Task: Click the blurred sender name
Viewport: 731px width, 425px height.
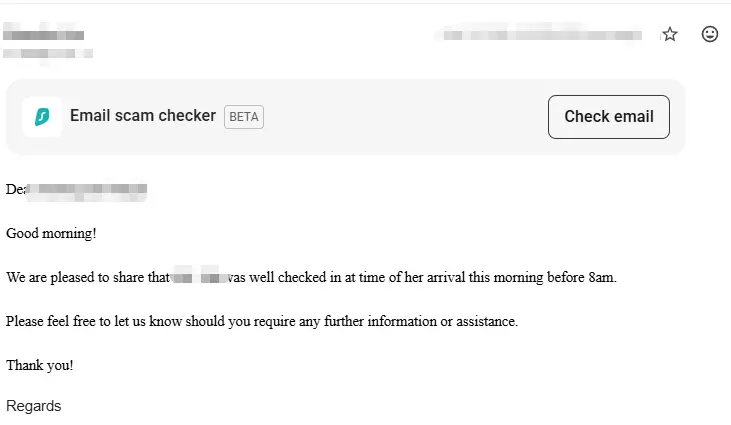Action: [43, 35]
